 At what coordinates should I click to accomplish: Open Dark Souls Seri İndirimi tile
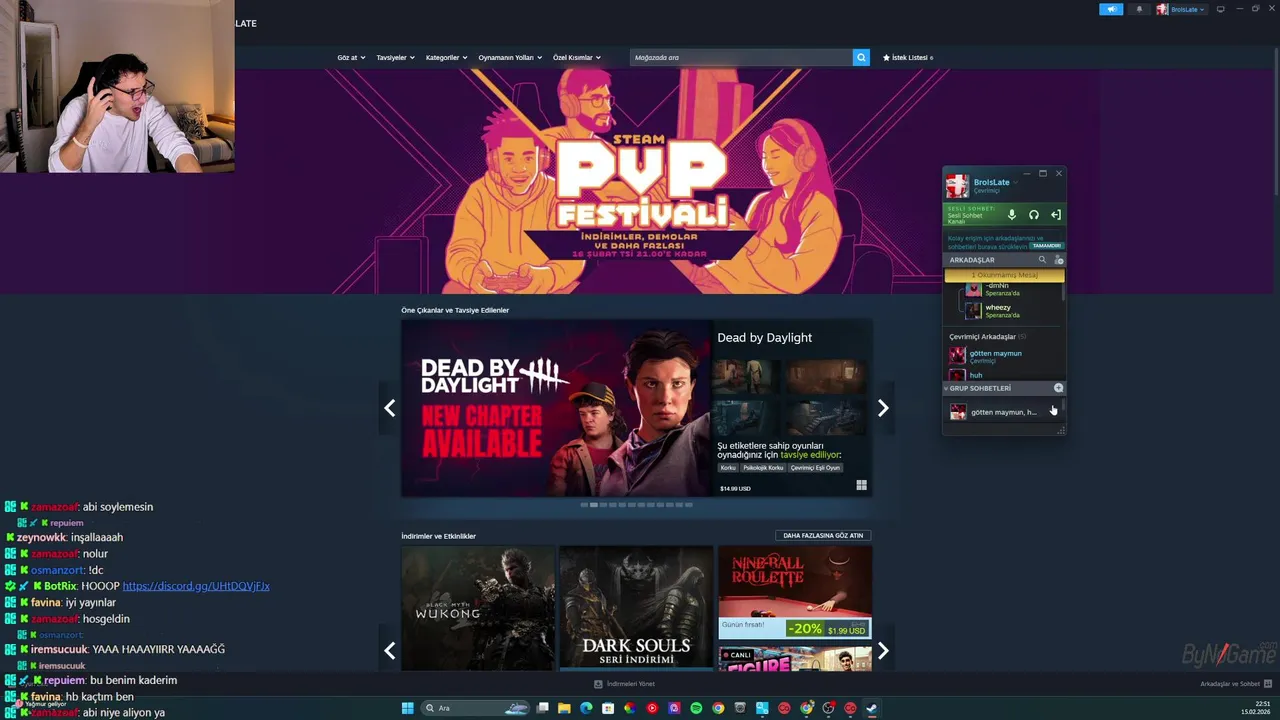pos(636,608)
